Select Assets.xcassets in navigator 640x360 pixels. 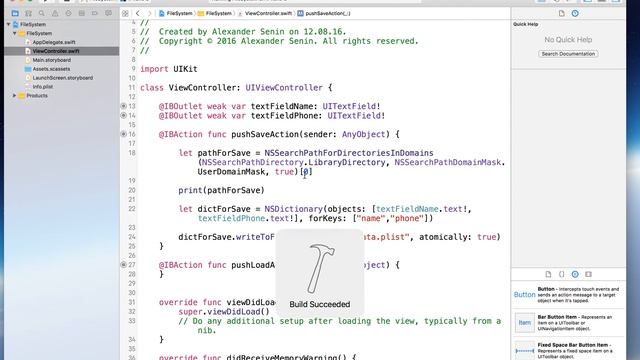click(x=51, y=69)
